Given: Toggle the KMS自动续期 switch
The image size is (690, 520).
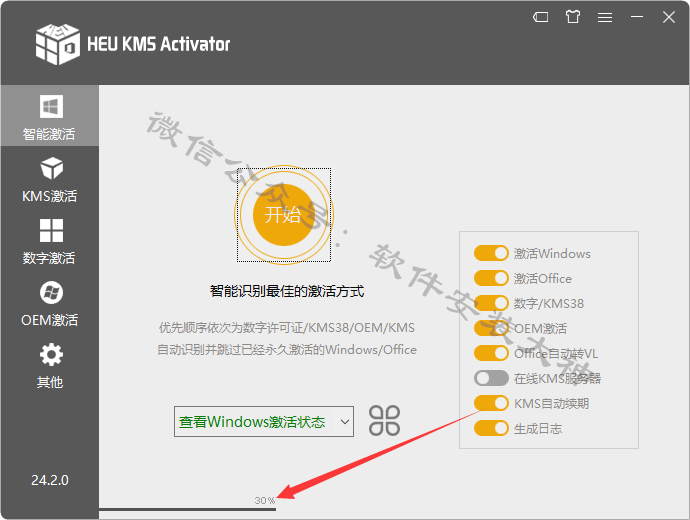Looking at the screenshot, I should [491, 403].
